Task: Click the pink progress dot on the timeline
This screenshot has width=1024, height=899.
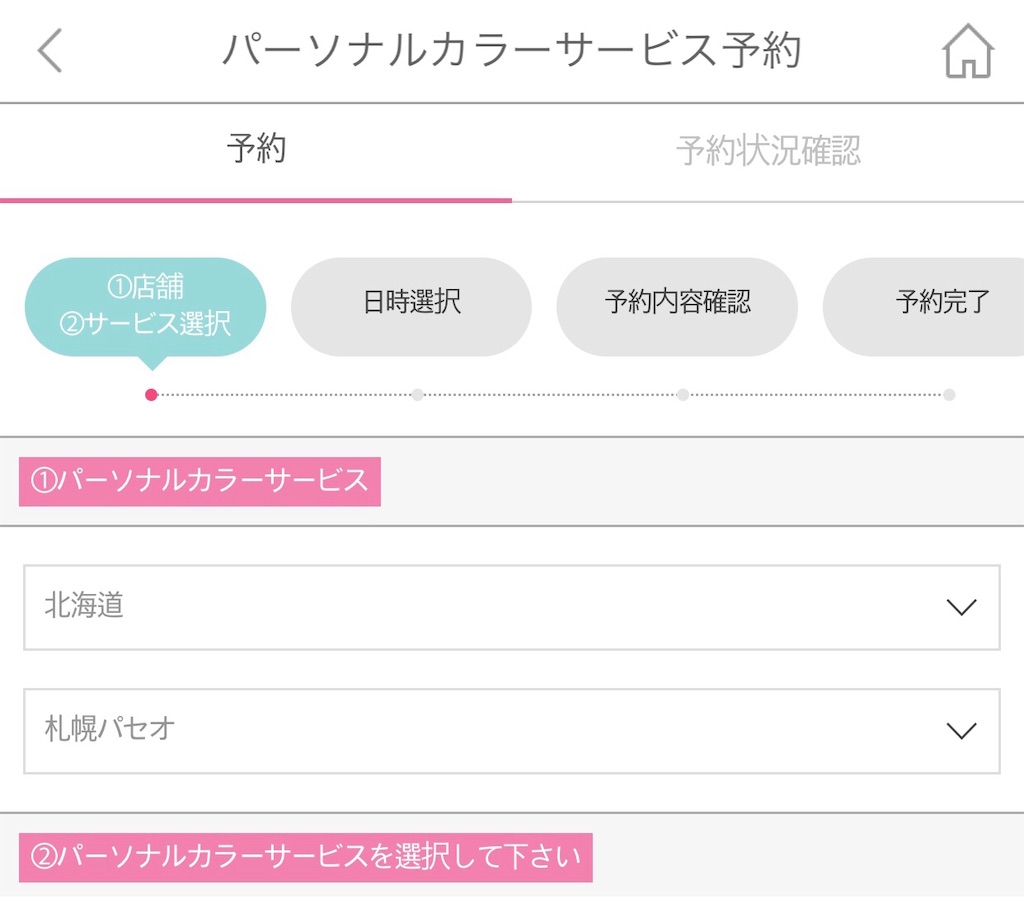Action: pos(151,394)
